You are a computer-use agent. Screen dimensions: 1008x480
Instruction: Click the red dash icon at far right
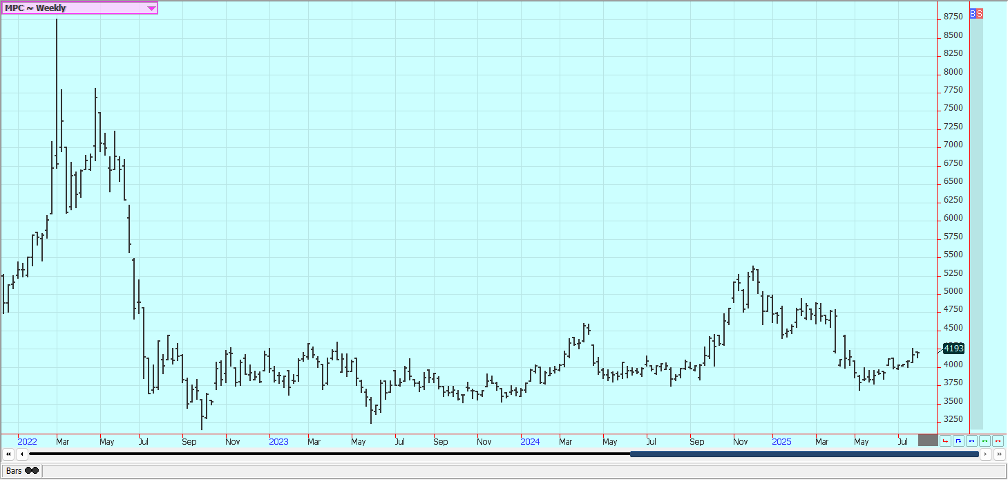[998, 441]
